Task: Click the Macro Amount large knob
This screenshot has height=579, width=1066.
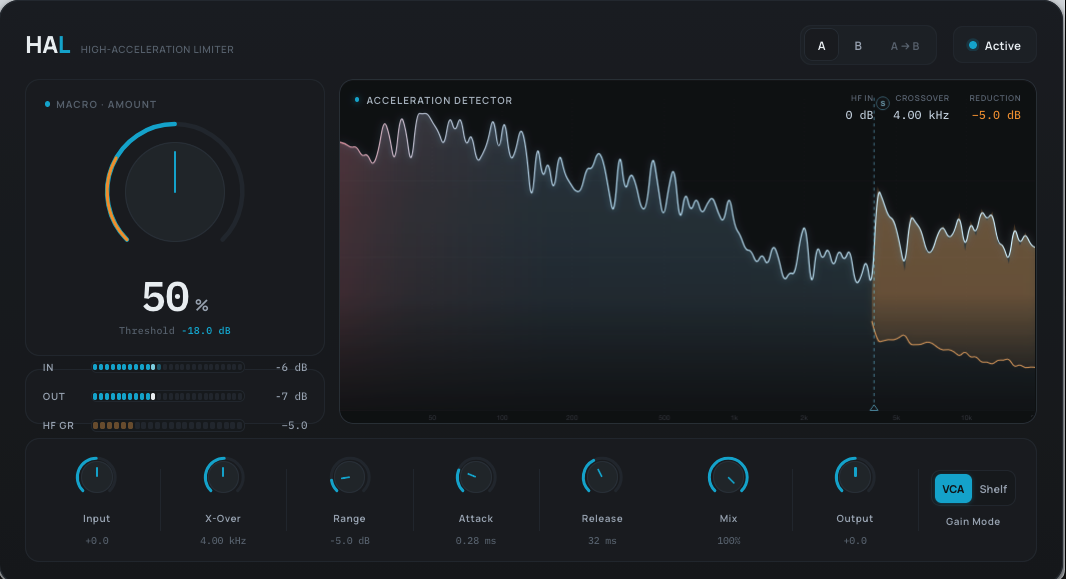Action: (175, 192)
